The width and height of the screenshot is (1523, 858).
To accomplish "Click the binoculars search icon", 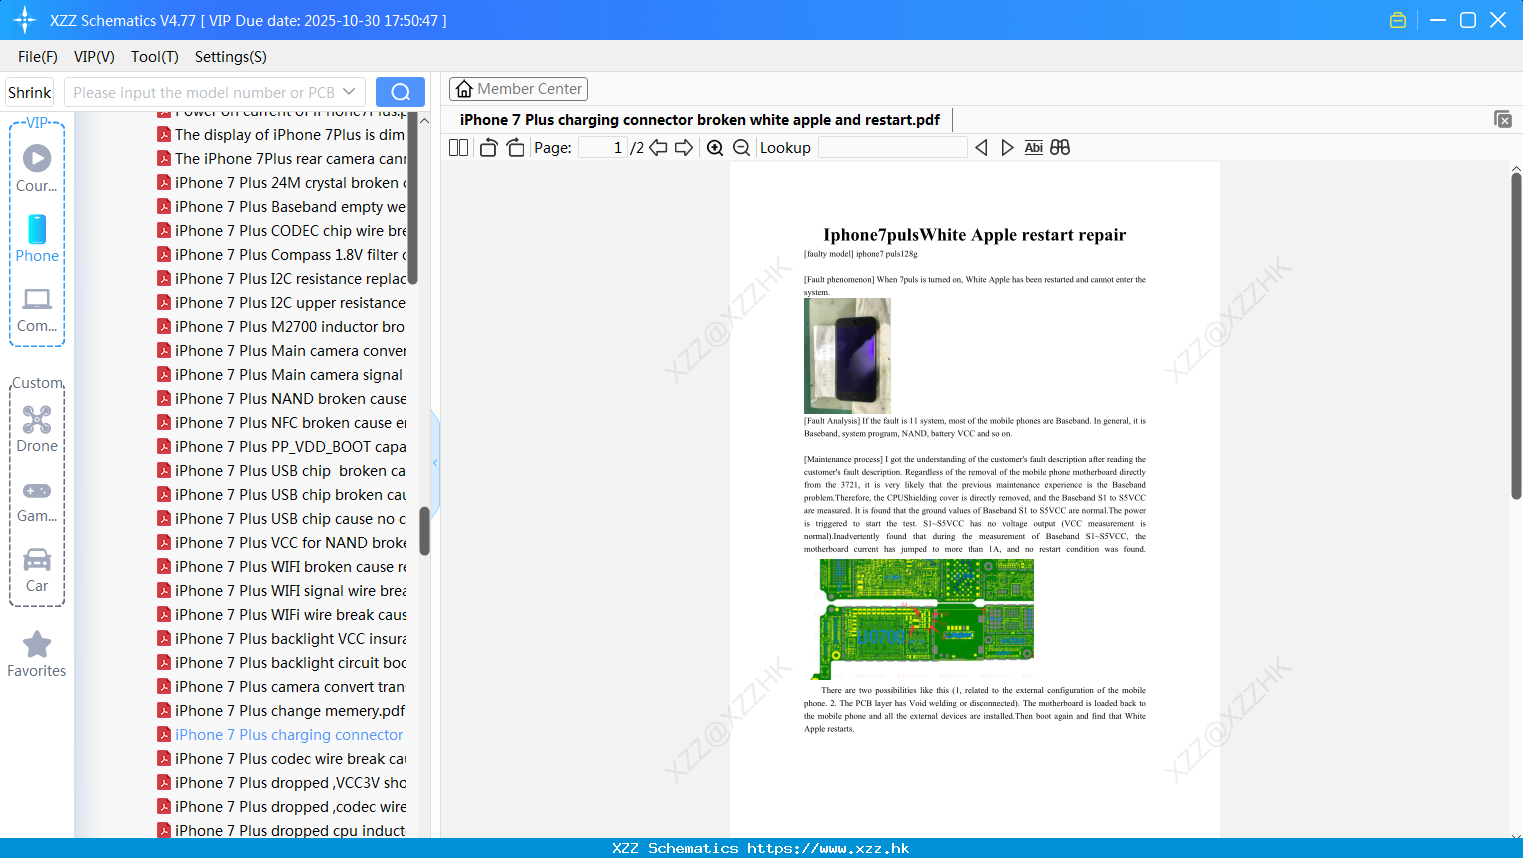I will pos(1060,148).
